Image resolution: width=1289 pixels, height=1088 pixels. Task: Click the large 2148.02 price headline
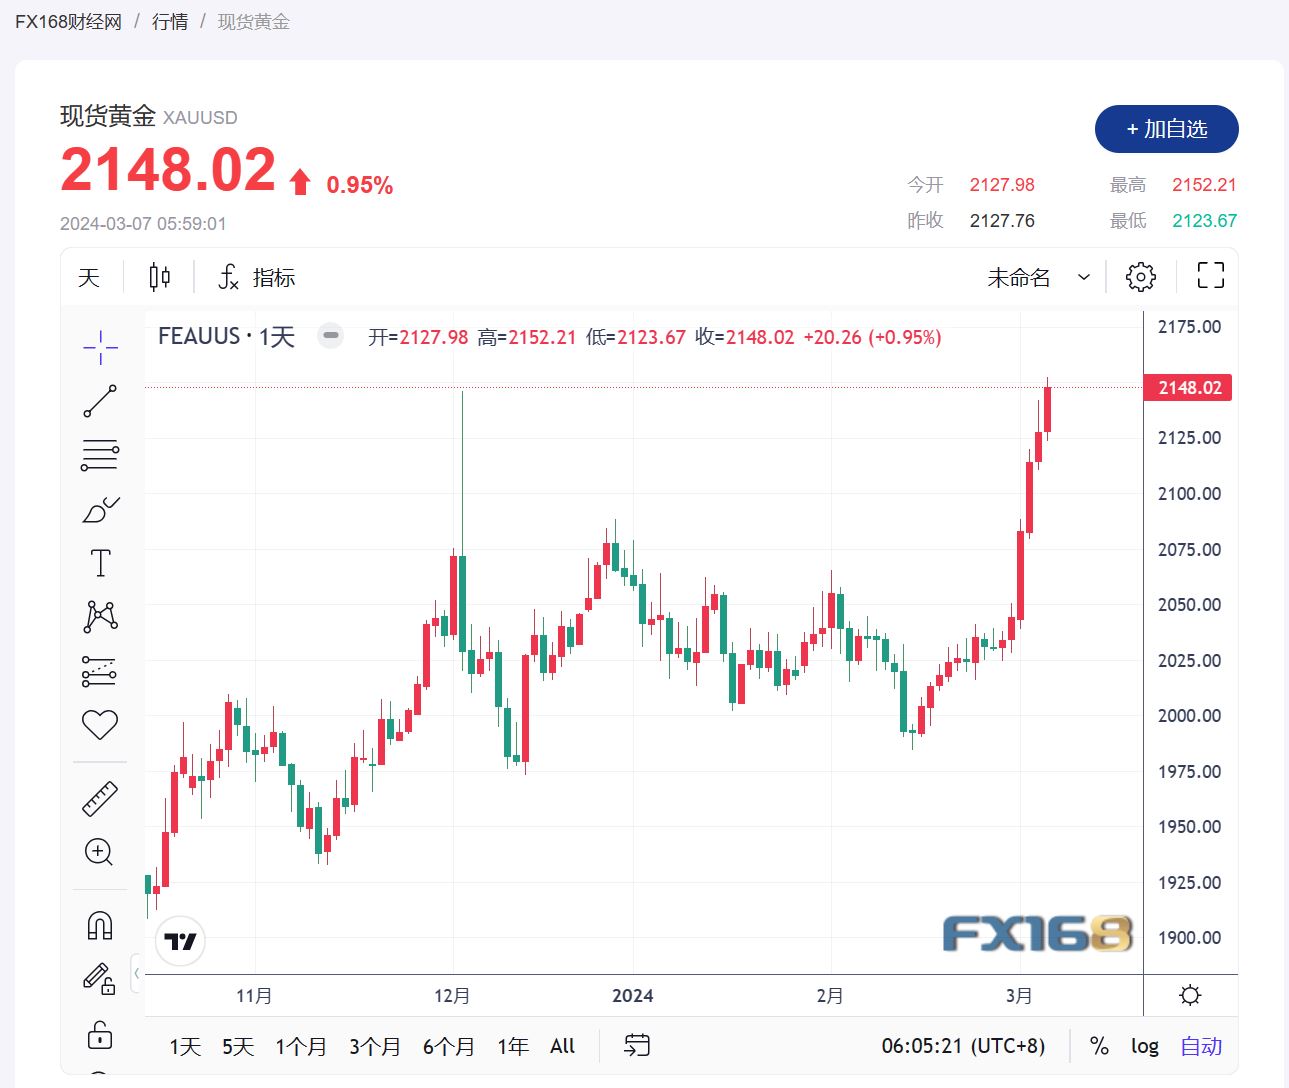click(168, 169)
